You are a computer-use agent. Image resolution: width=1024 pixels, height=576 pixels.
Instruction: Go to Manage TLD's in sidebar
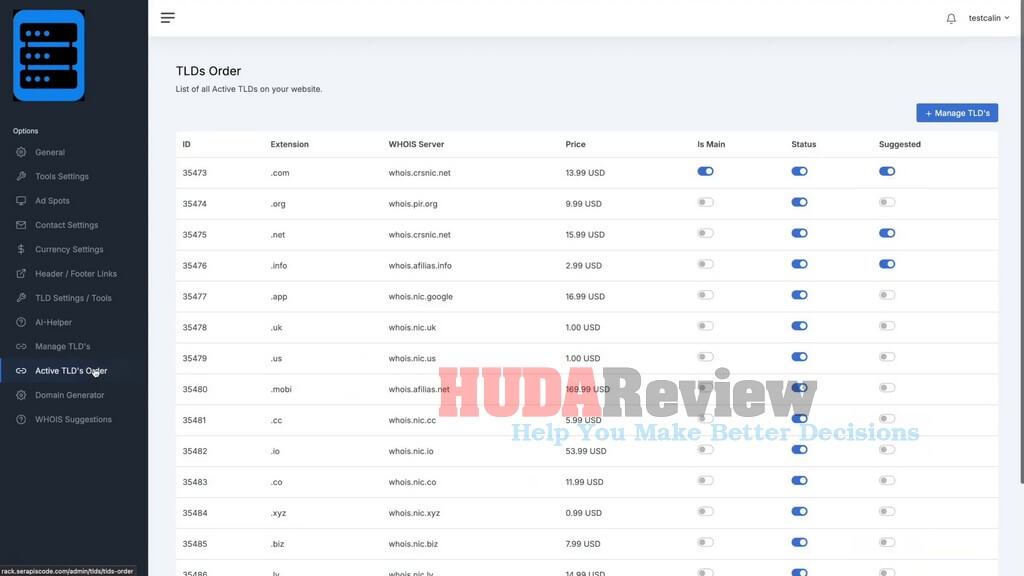(x=63, y=346)
